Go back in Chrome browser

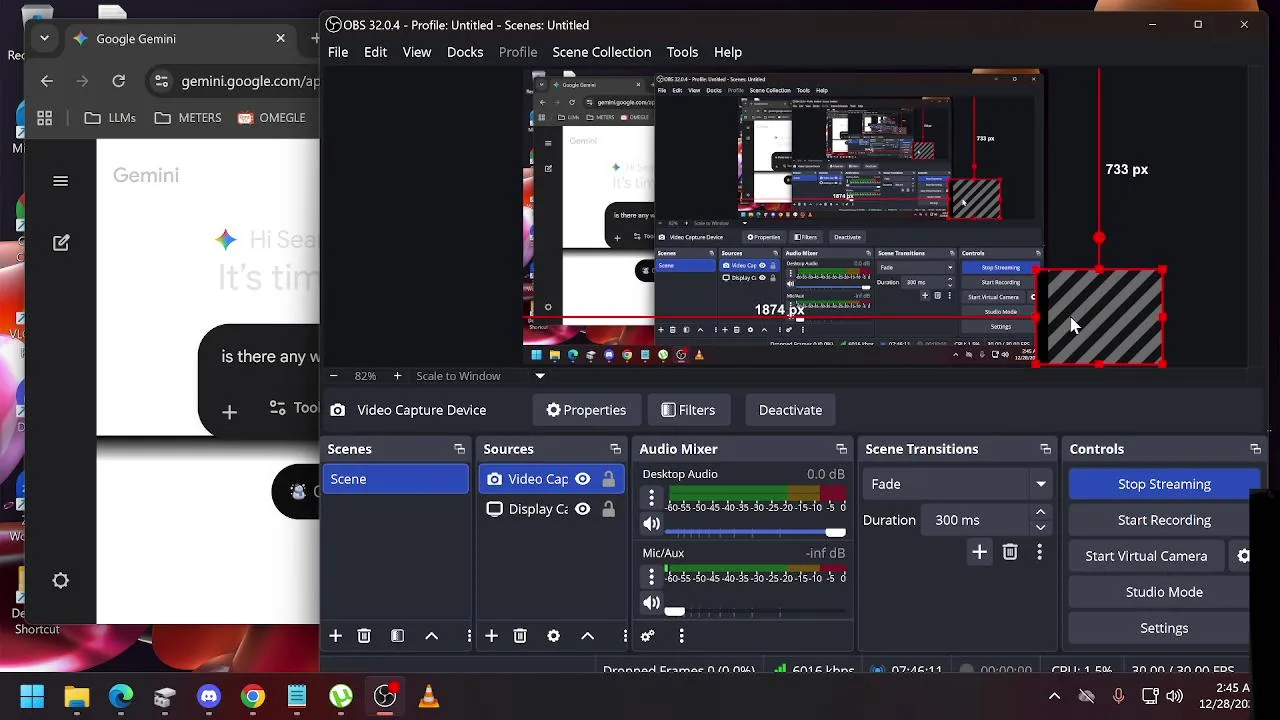pyautogui.click(x=47, y=81)
